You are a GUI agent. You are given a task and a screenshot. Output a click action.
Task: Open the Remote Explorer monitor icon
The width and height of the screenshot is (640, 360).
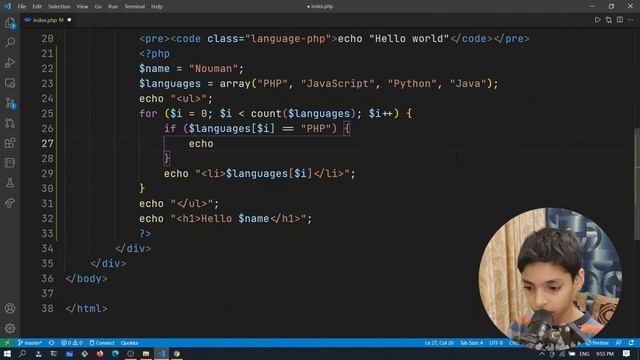pyautogui.click(x=10, y=83)
